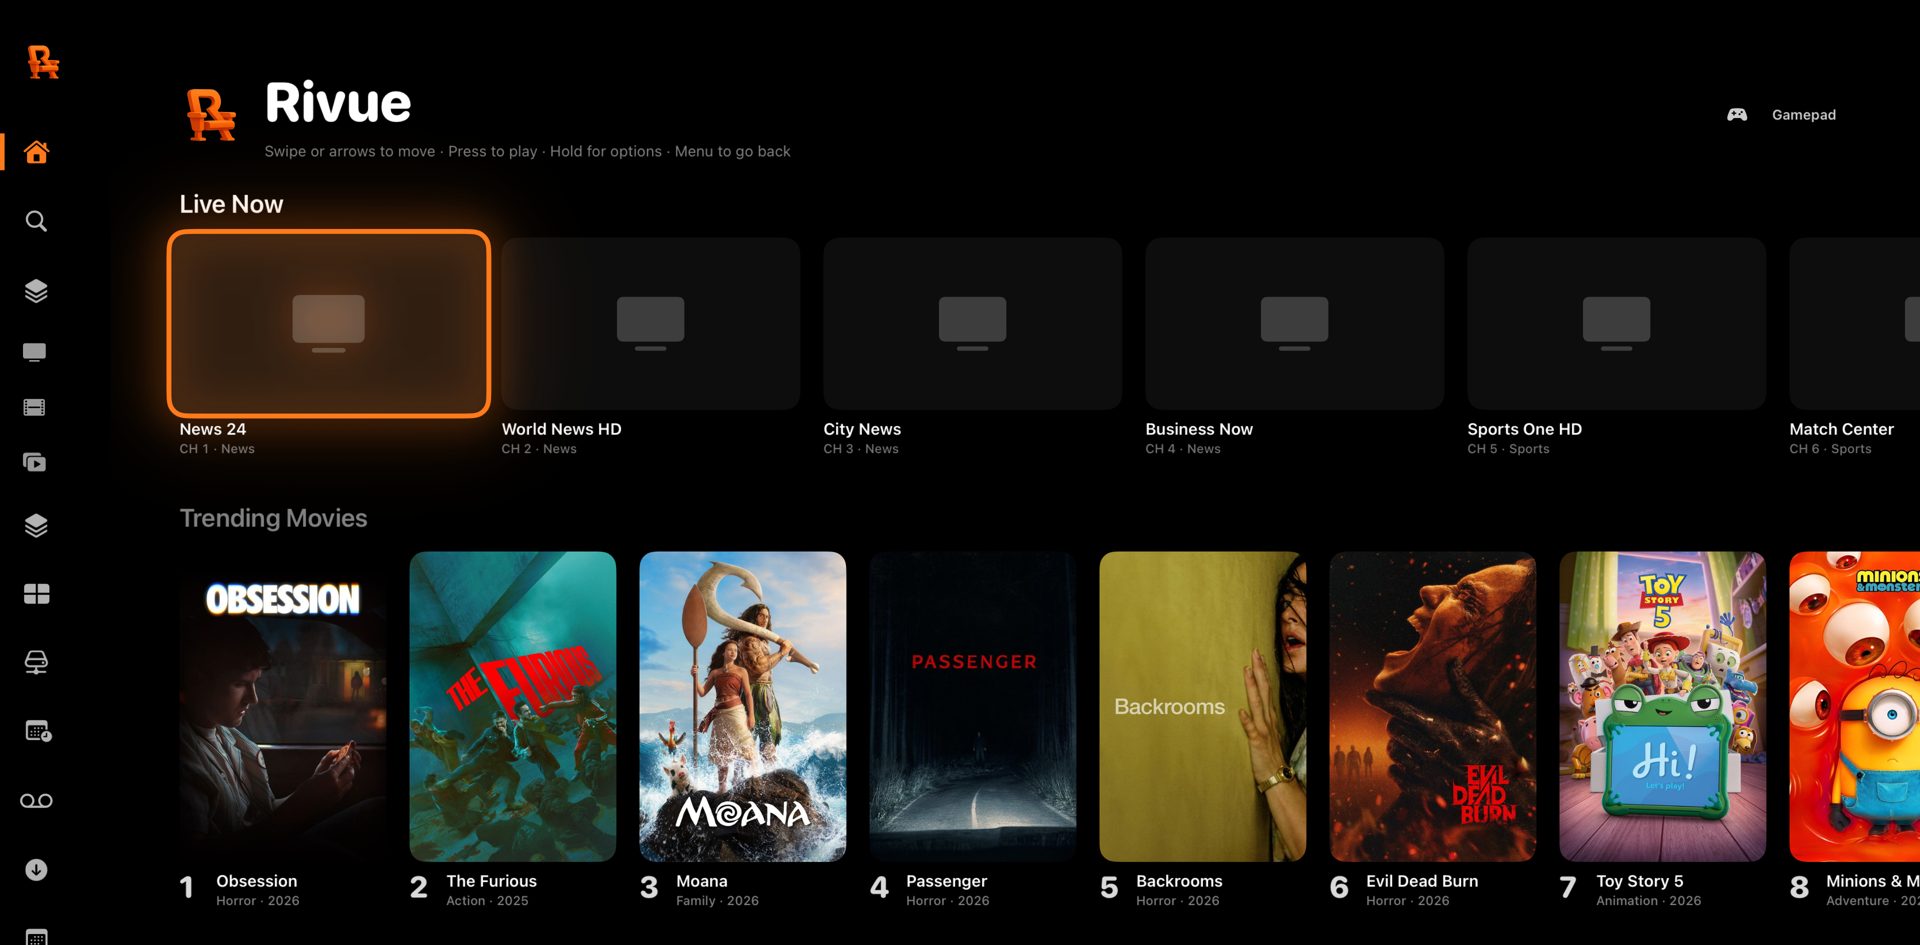
Task: Click the 'City News' channel title
Action: (x=862, y=429)
